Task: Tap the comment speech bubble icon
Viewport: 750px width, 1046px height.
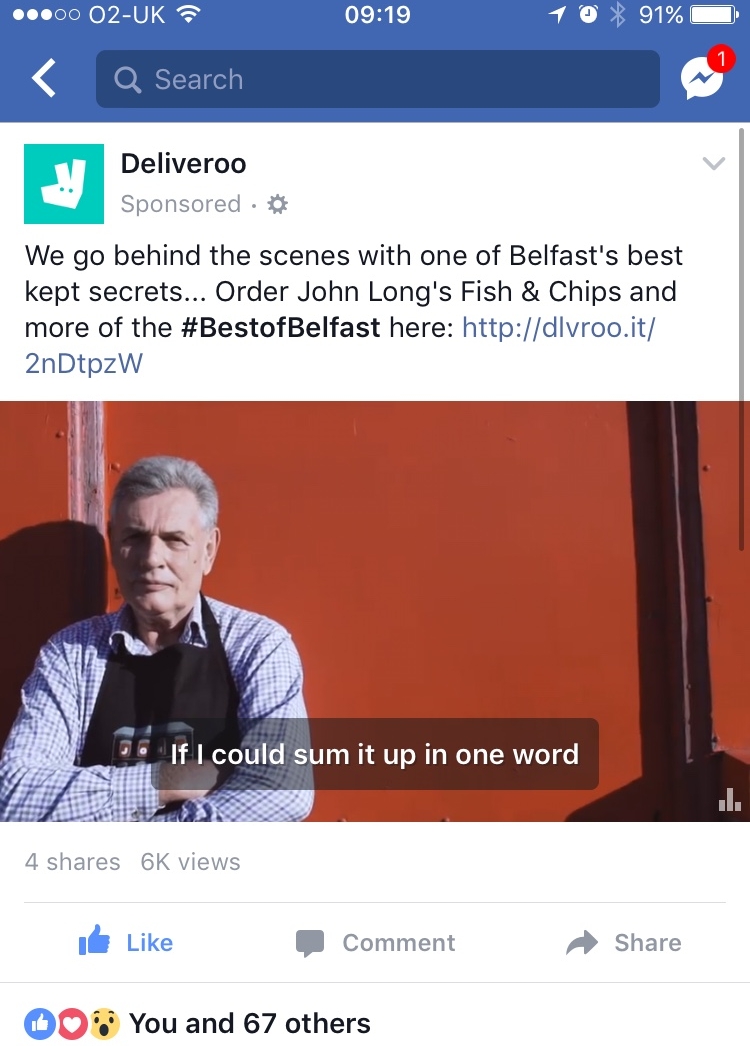Action: [x=310, y=943]
